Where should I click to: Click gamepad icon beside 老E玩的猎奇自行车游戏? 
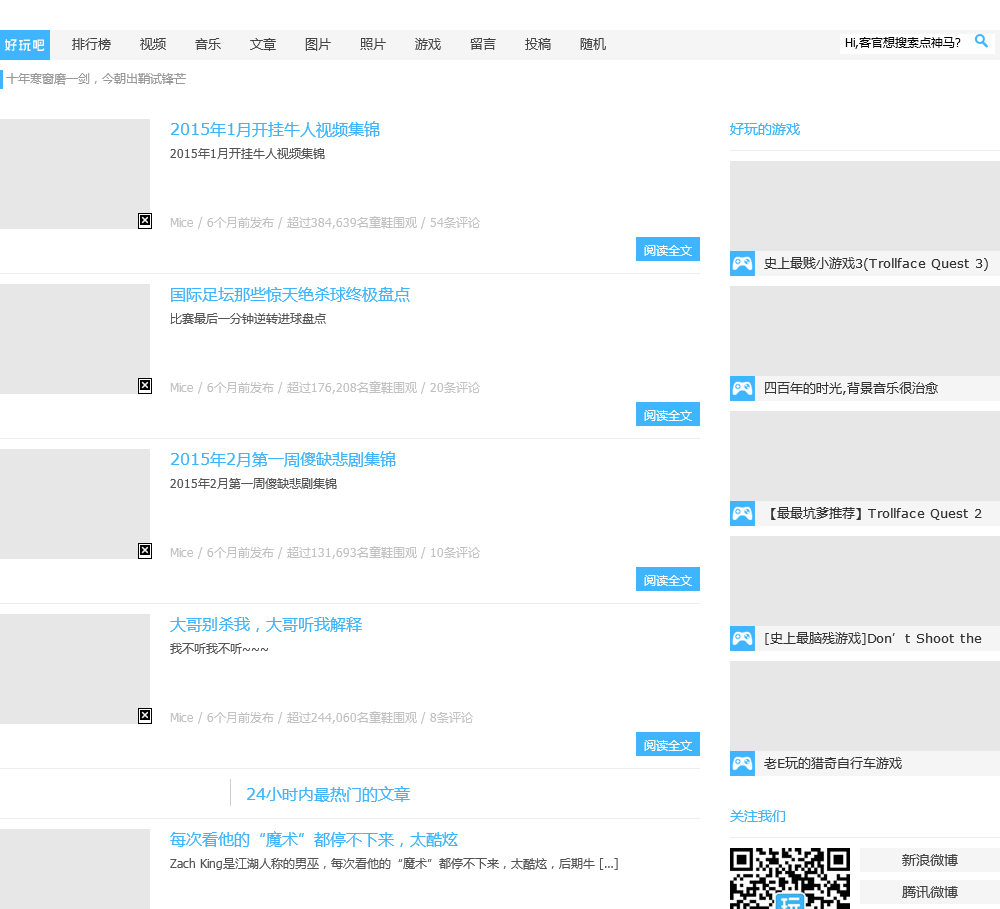[x=742, y=764]
